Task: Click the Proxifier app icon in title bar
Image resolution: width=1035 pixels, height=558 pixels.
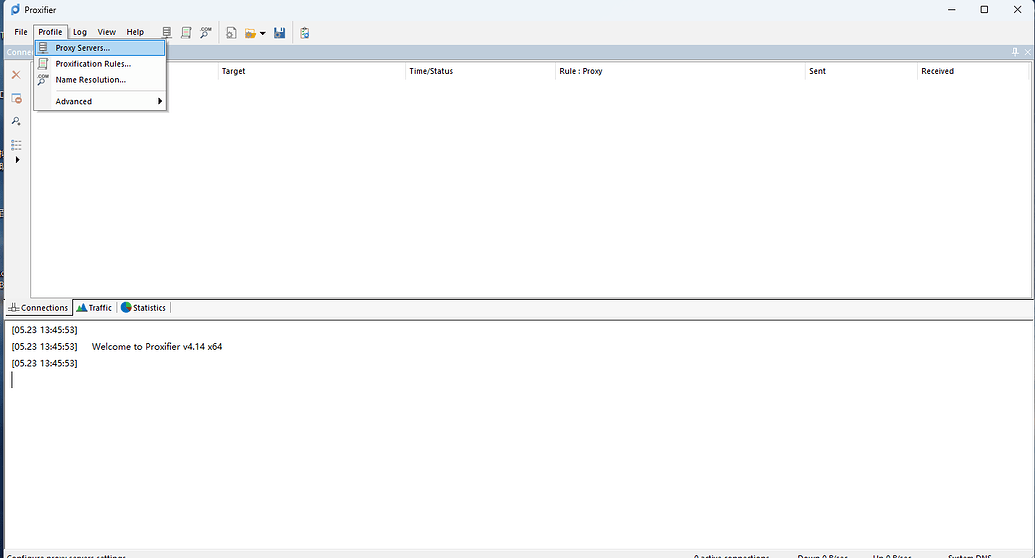Action: (15, 9)
